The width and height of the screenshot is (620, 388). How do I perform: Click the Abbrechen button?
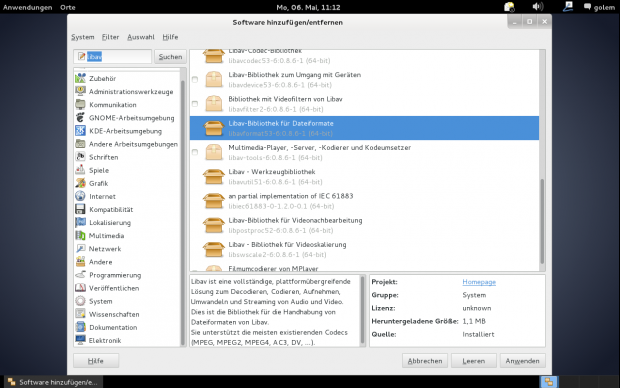click(x=425, y=361)
